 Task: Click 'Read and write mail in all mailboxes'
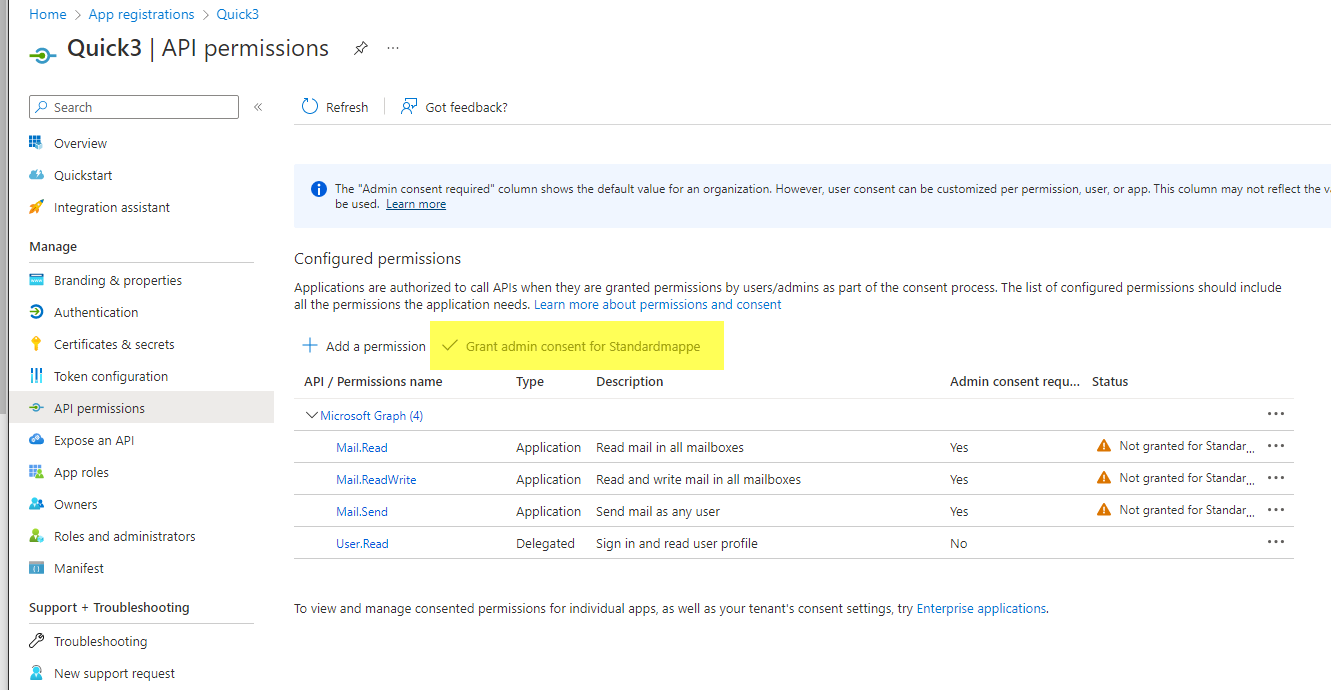pos(698,479)
